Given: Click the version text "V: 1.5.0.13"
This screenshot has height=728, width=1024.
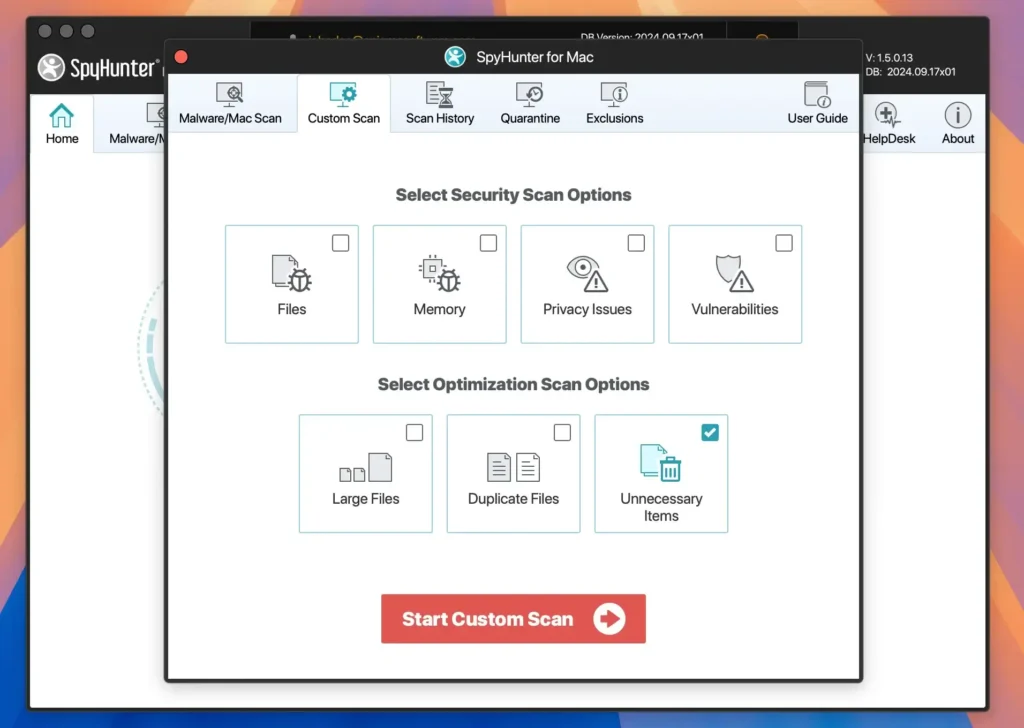Looking at the screenshot, I should click(889, 57).
